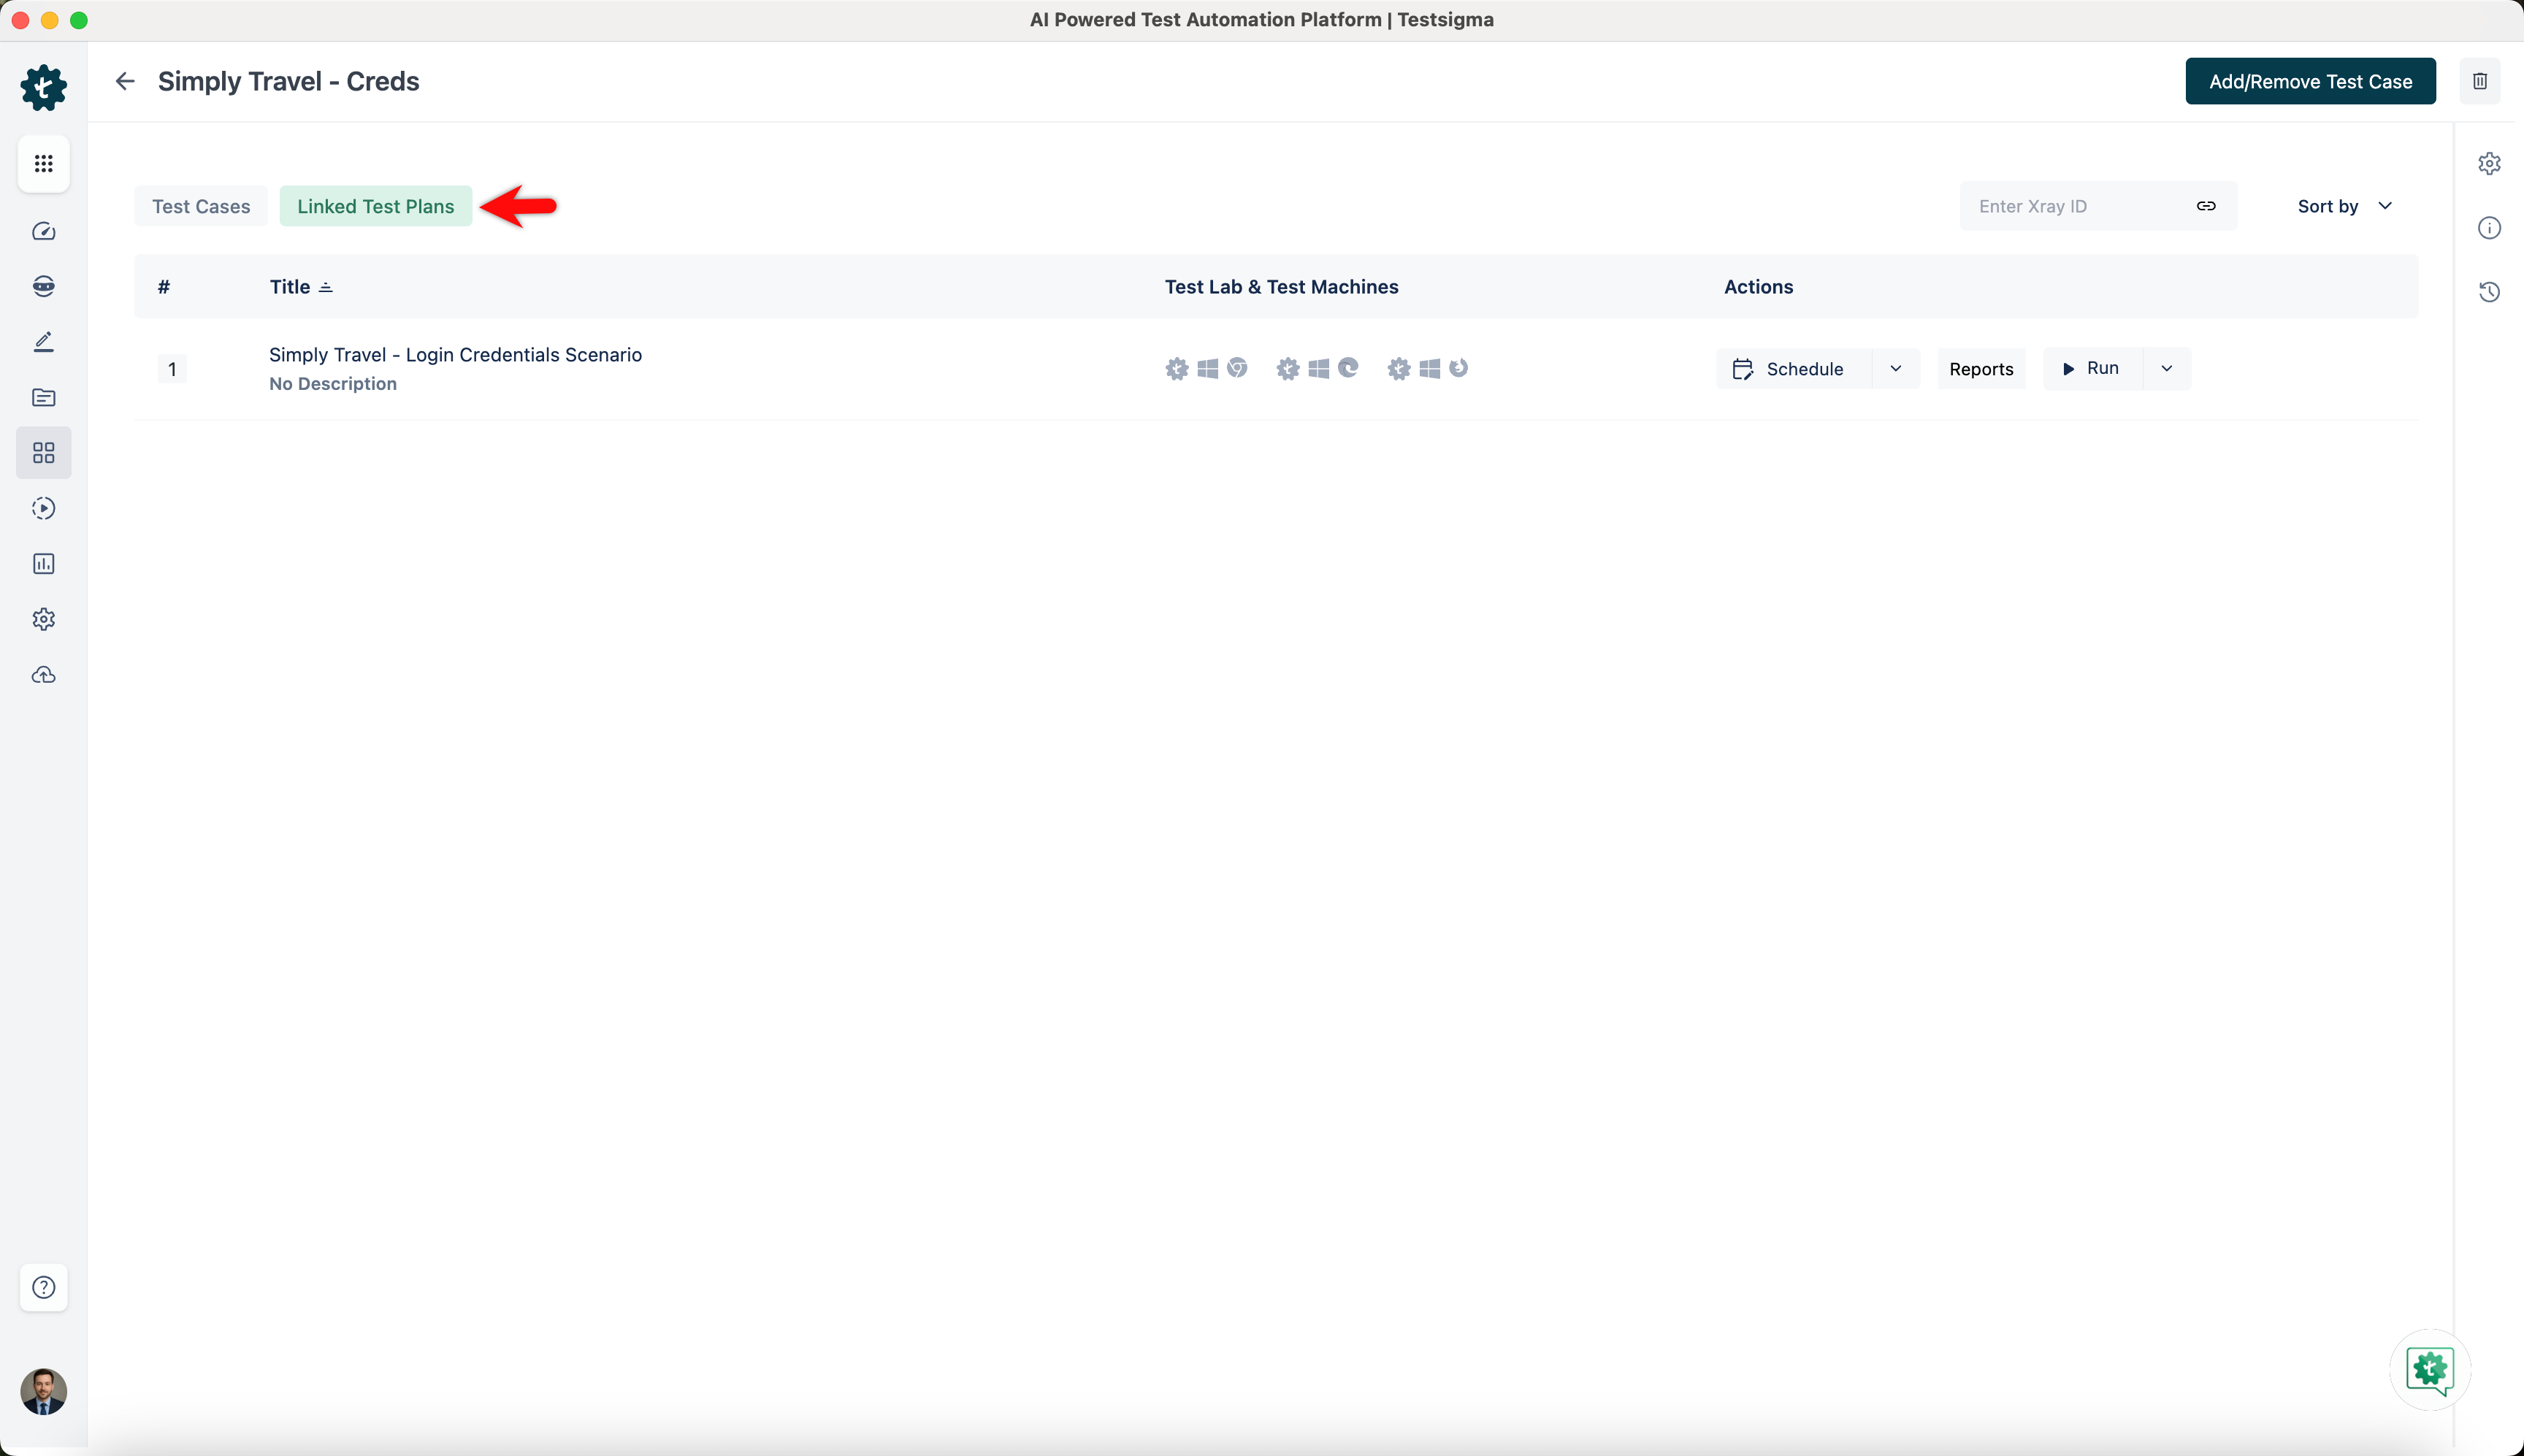Delete test suite using trash icon
This screenshot has height=1456, width=2524.
tap(2479, 81)
